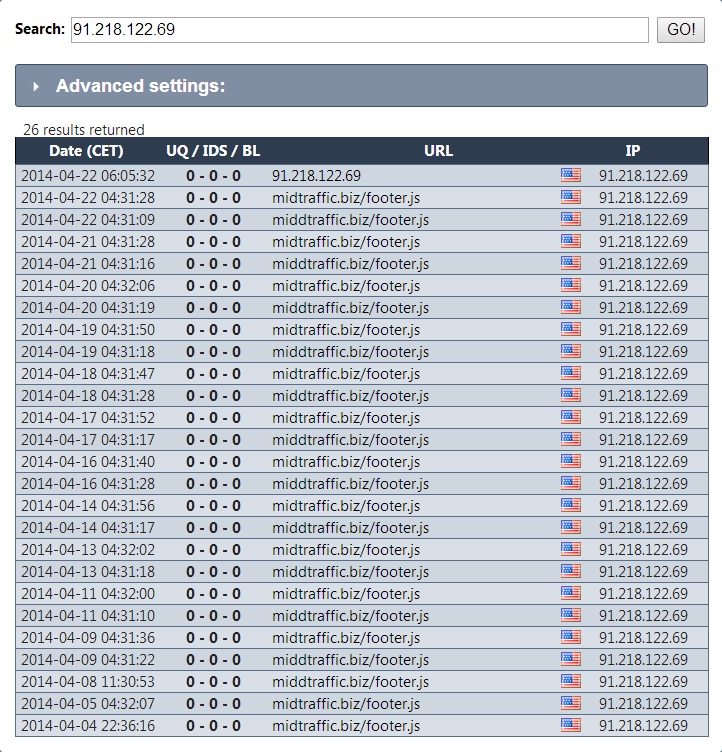Click the flag icon in the 2014-04-04 22:36:16 row

pyautogui.click(x=570, y=725)
